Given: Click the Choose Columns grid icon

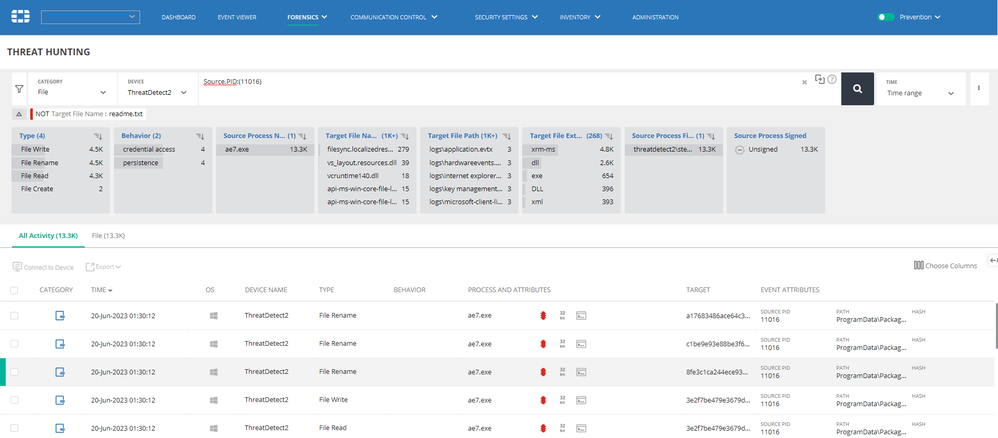Looking at the screenshot, I should (918, 265).
